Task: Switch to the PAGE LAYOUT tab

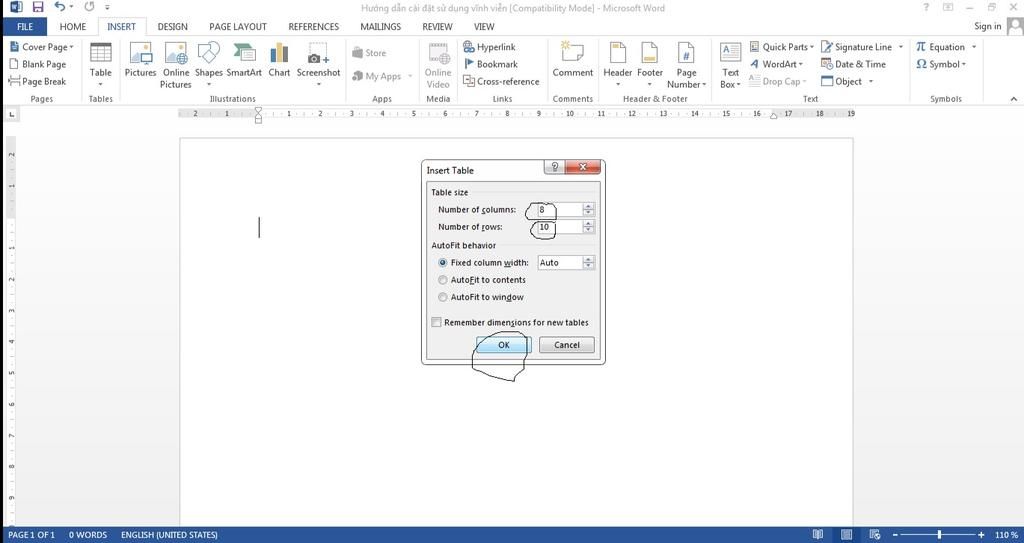Action: (237, 27)
